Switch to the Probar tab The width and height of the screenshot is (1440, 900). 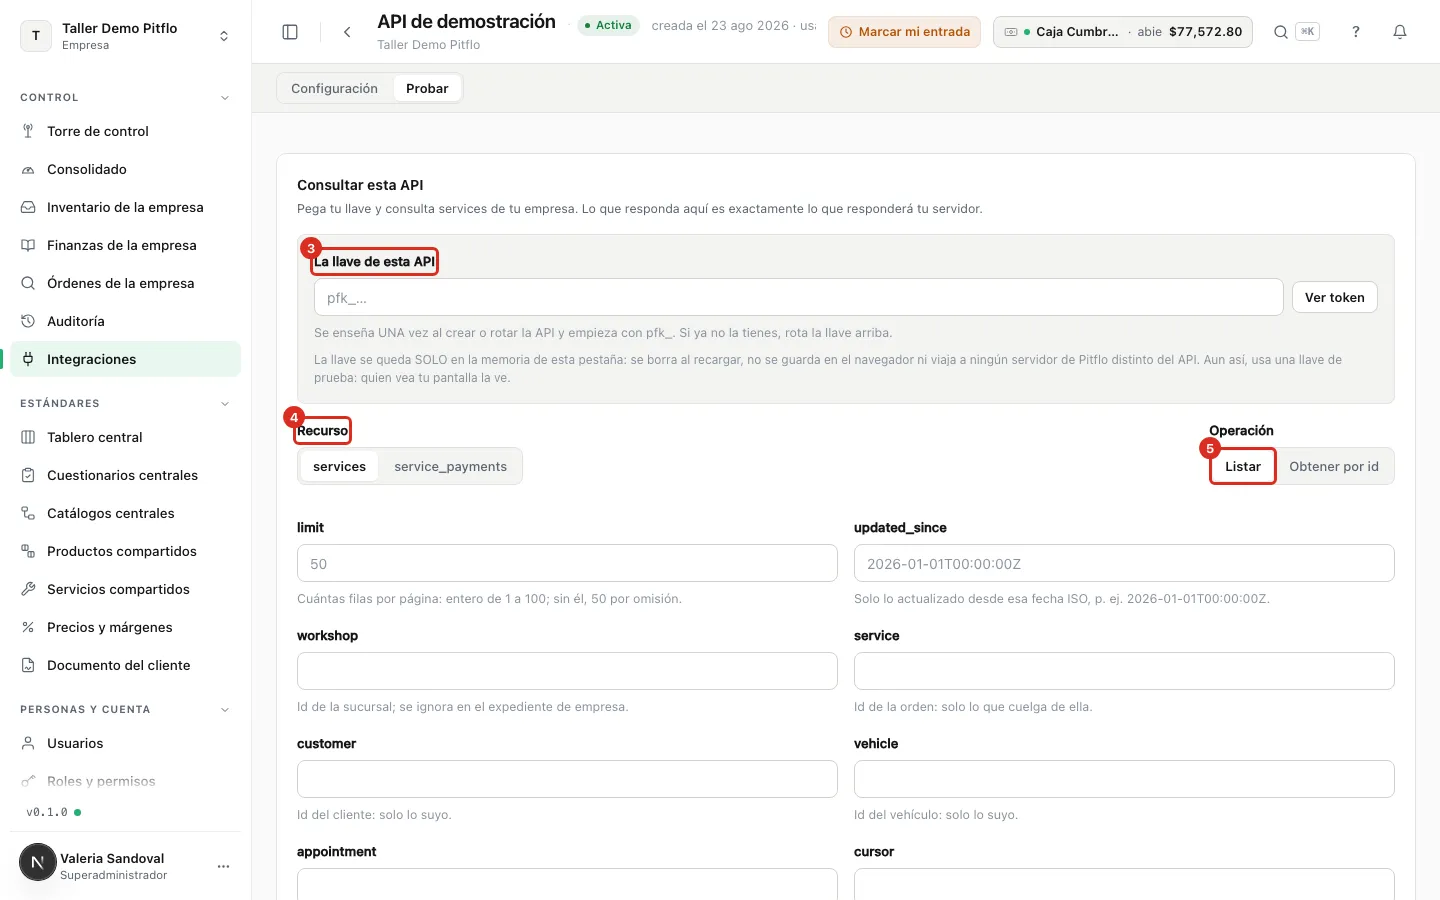(427, 88)
